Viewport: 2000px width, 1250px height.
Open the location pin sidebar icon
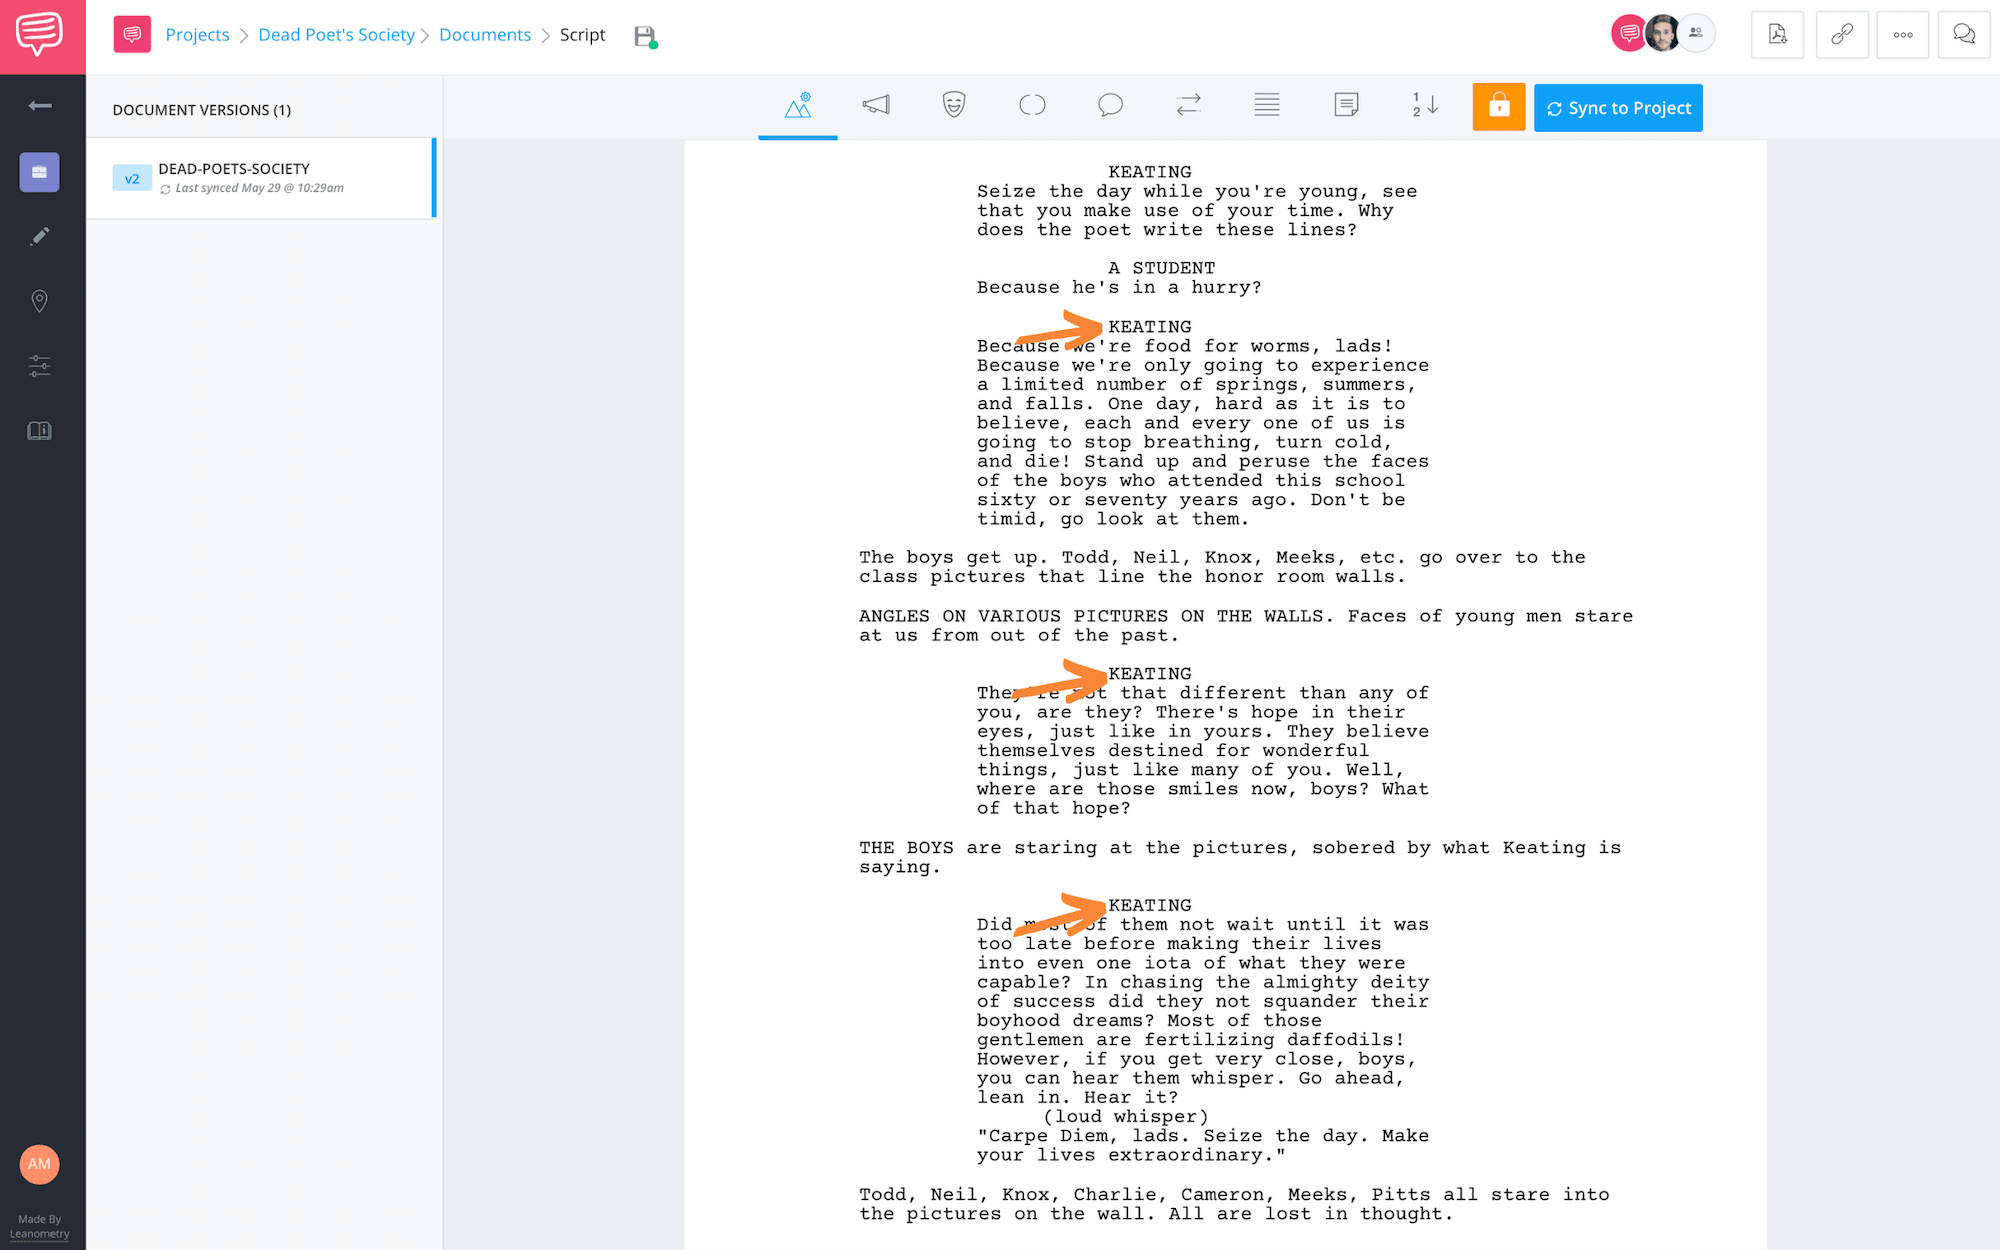[x=40, y=301]
